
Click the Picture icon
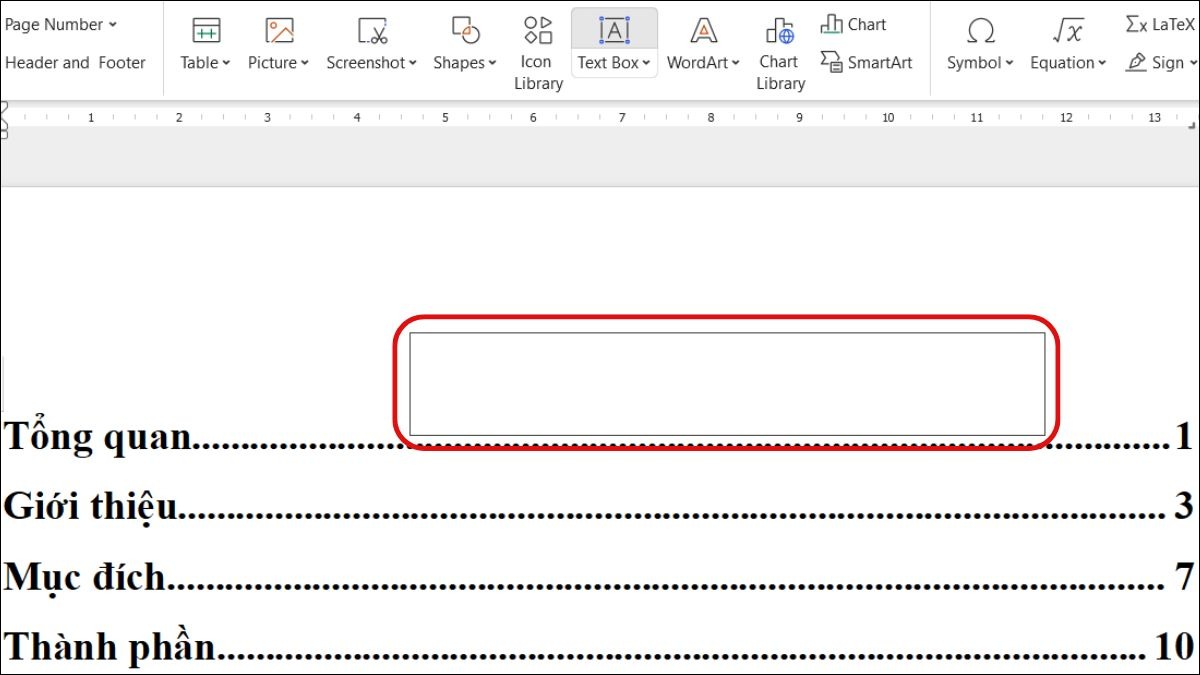tap(279, 30)
